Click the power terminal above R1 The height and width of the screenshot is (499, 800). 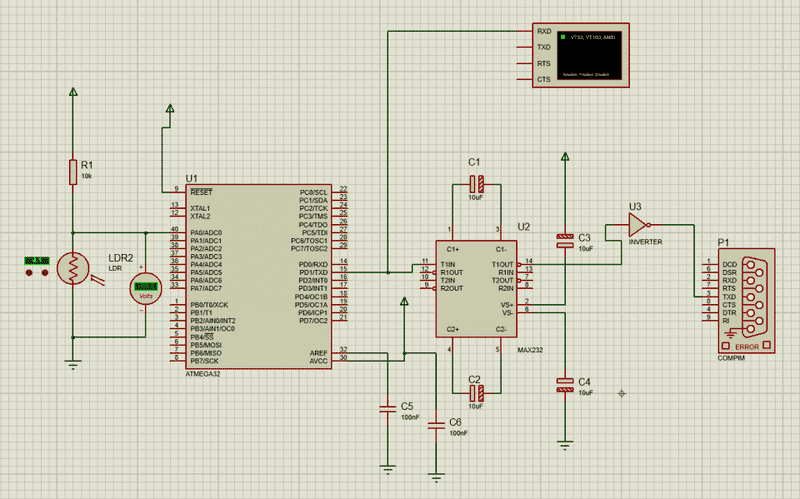coord(73,92)
